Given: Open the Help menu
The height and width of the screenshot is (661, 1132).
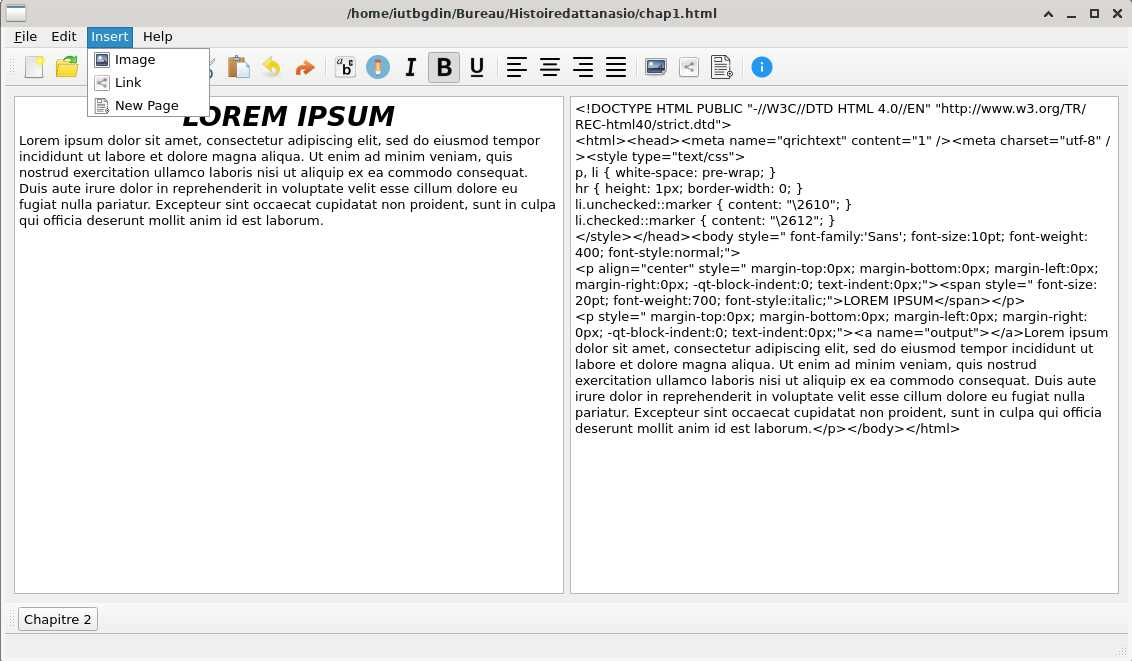Looking at the screenshot, I should coord(157,37).
